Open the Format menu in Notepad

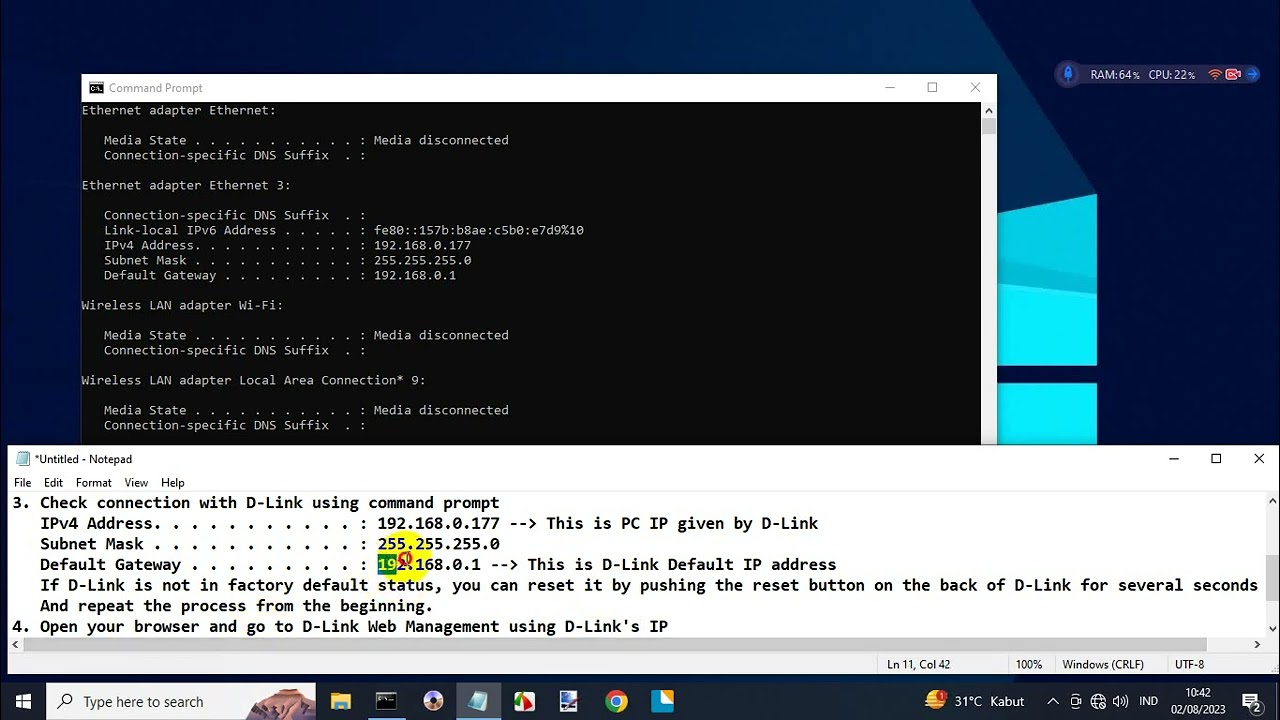click(x=94, y=483)
